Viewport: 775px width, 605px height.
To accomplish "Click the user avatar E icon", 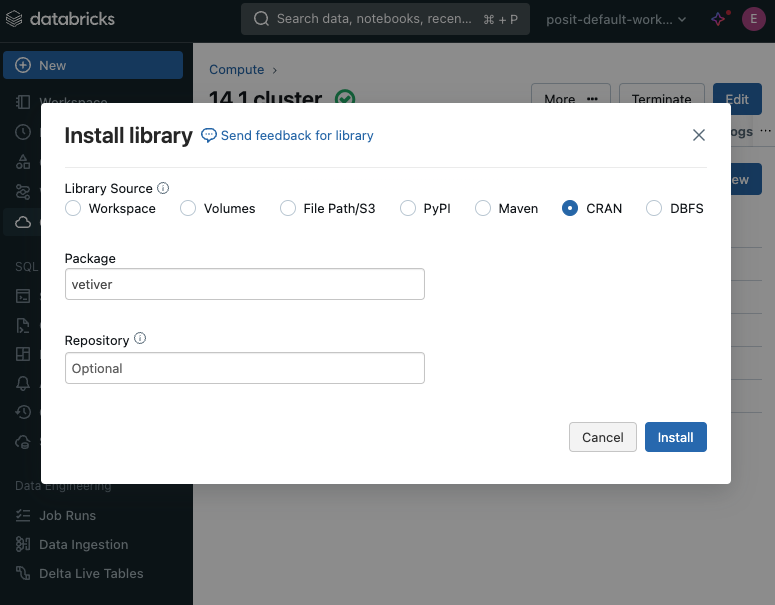I will tap(752, 19).
